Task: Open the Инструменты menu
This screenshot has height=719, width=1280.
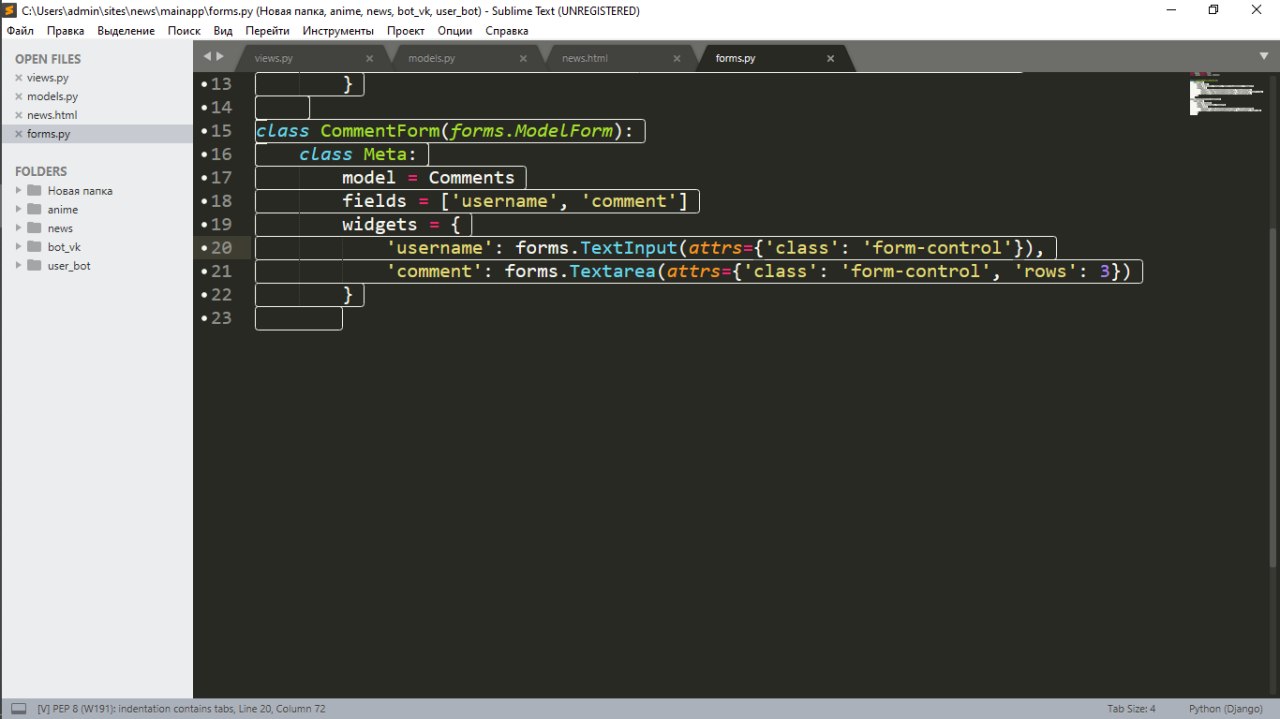Action: (338, 31)
